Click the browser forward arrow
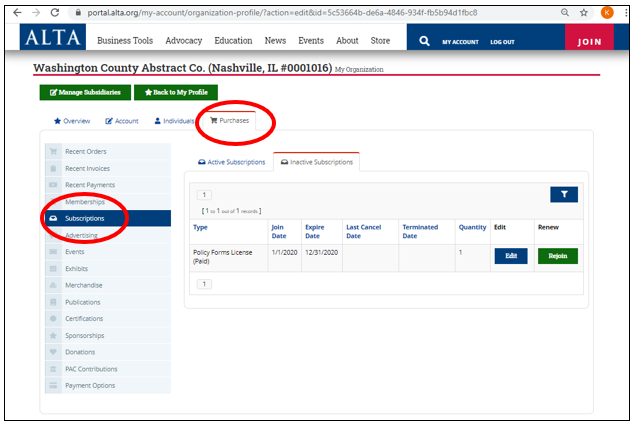634x427 pixels. coord(36,13)
